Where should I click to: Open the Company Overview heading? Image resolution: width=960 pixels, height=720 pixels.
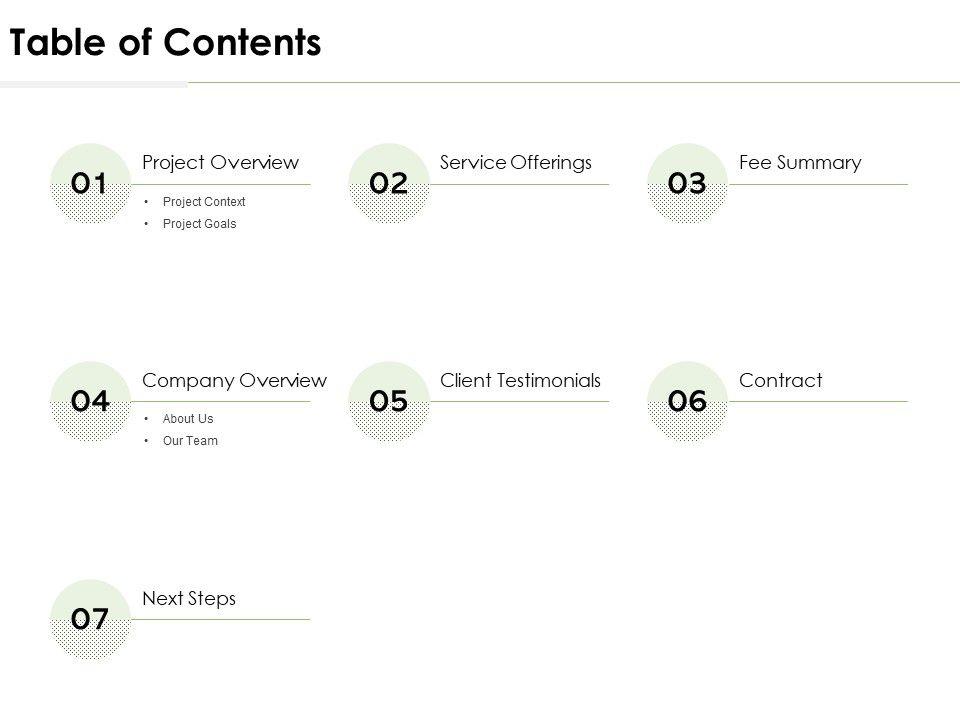(234, 381)
